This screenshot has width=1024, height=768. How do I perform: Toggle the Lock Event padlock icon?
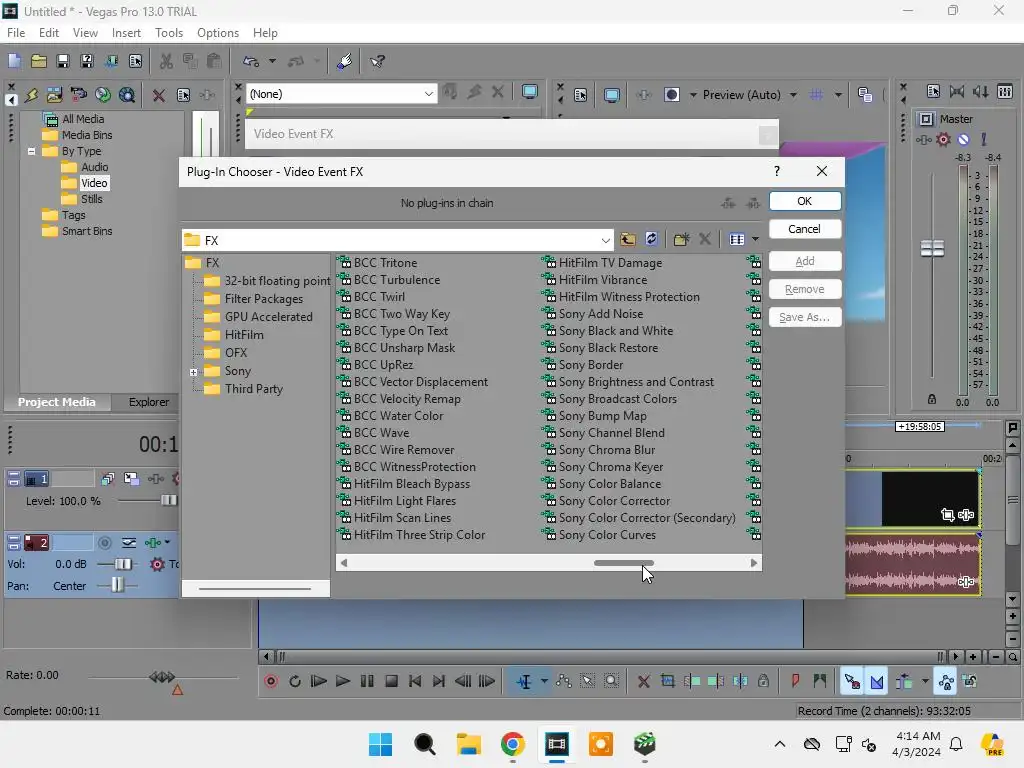tap(763, 681)
